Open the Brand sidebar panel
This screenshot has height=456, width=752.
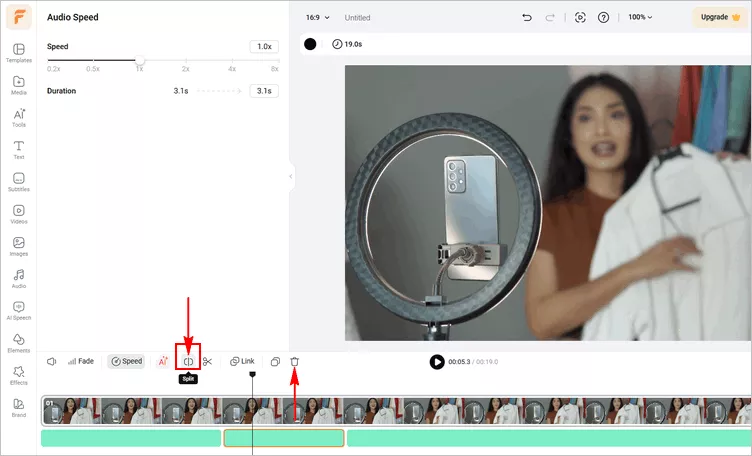19,408
